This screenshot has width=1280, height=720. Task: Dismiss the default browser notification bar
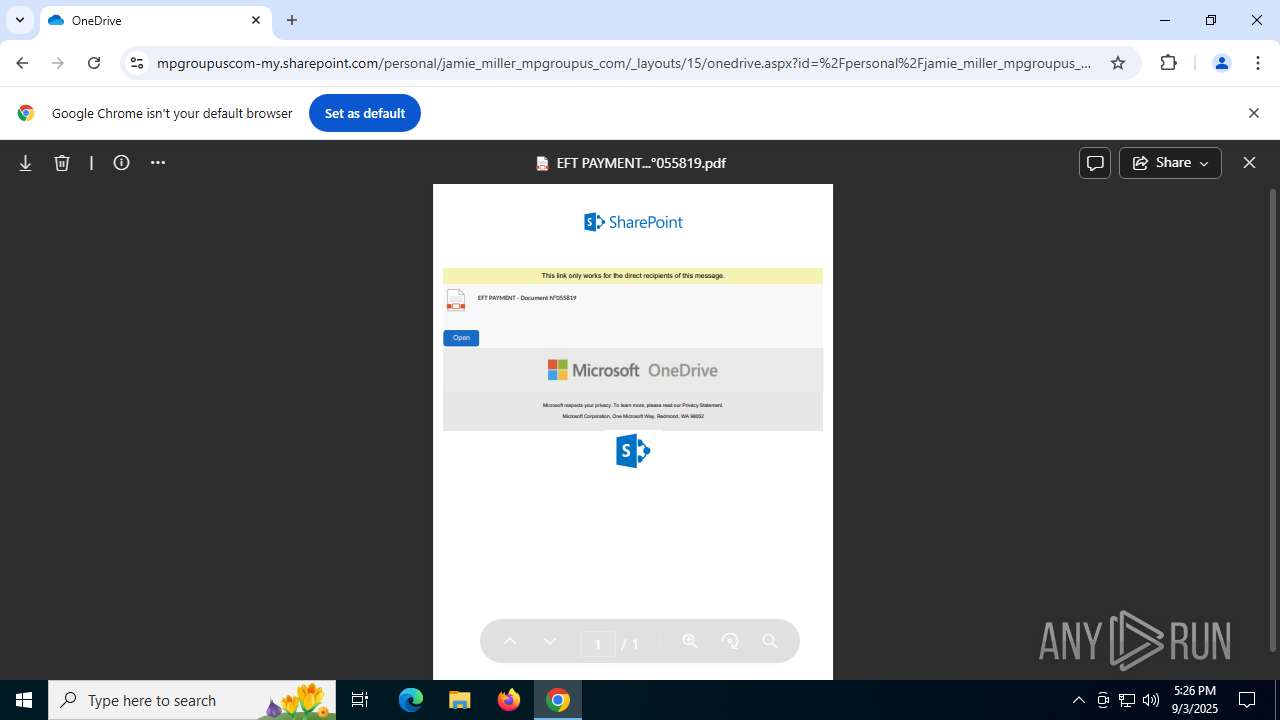point(1253,113)
